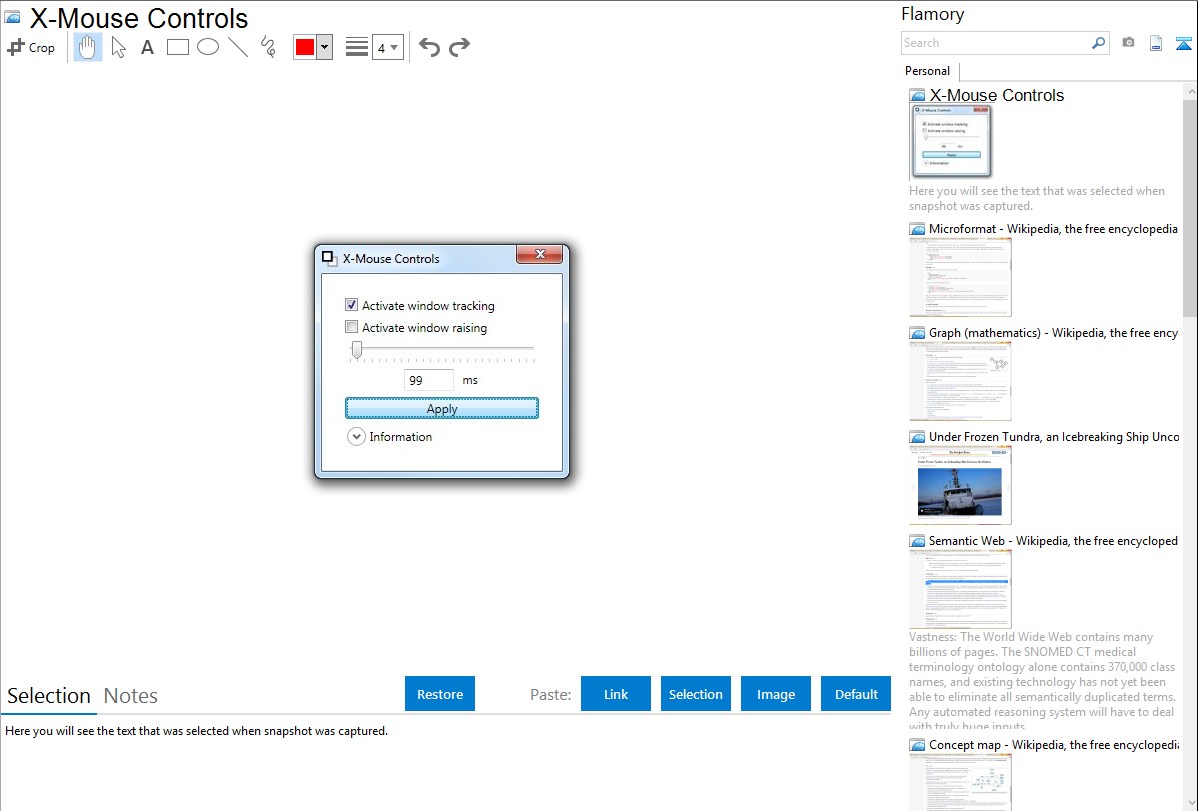
Task: Activate the Crop tool
Action: [31, 47]
